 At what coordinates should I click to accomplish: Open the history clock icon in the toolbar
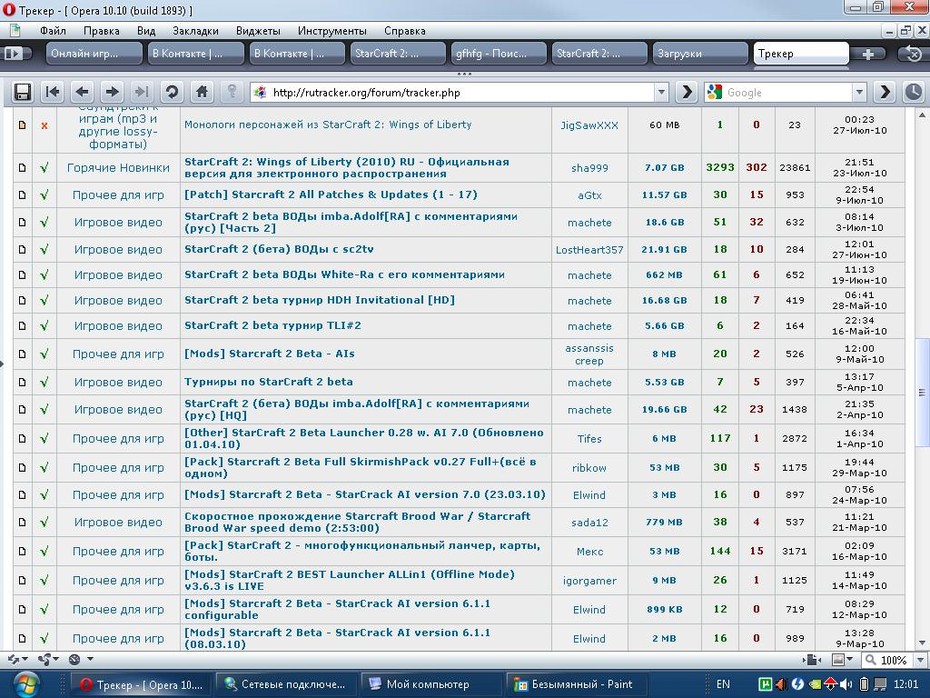point(913,92)
